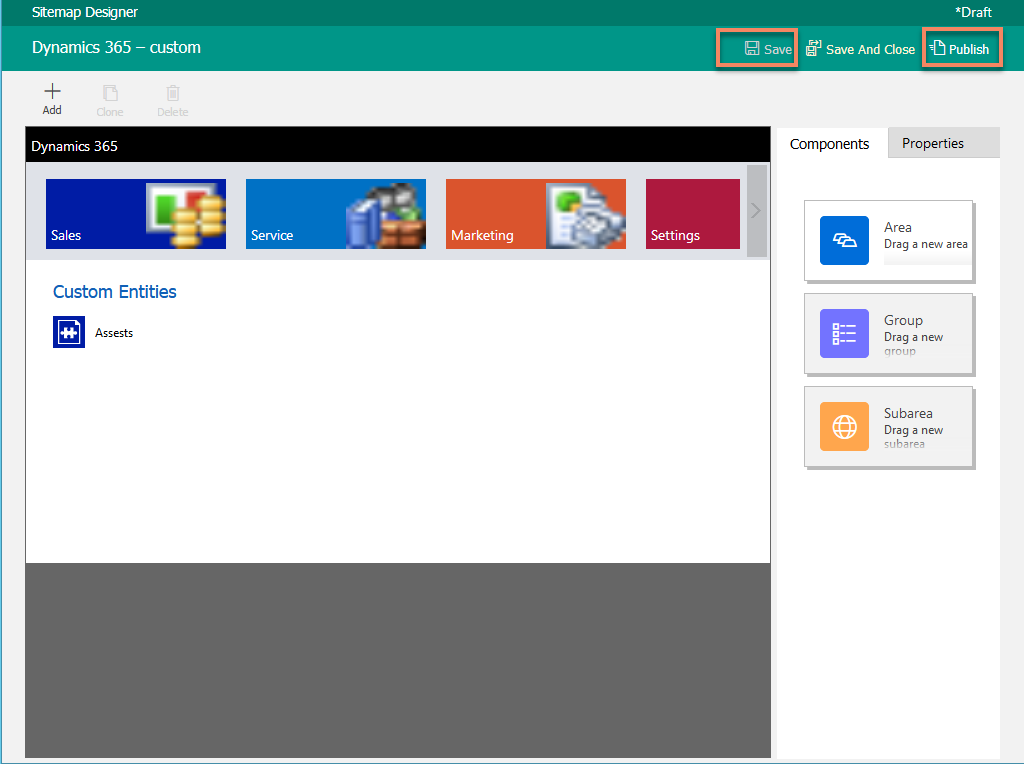Image resolution: width=1024 pixels, height=764 pixels.
Task: Click the Area component icon
Action: (x=844, y=240)
